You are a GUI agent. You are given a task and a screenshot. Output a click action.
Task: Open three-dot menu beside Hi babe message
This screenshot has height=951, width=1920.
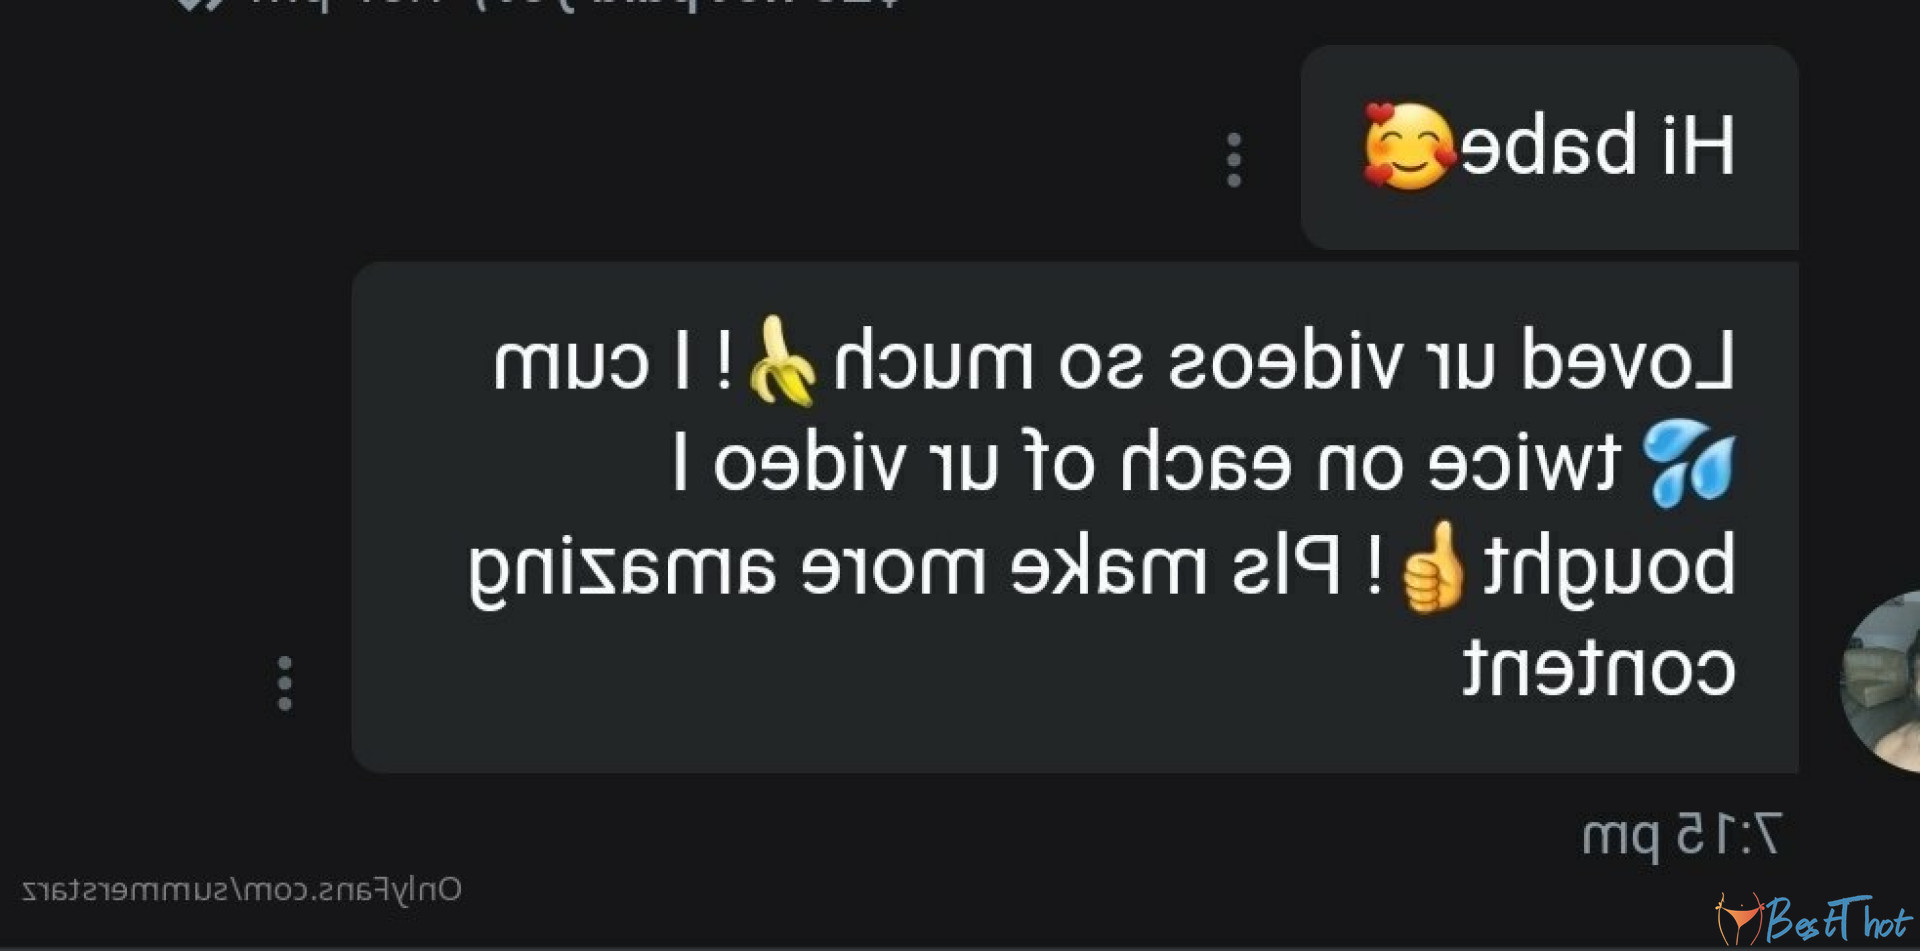1234,160
